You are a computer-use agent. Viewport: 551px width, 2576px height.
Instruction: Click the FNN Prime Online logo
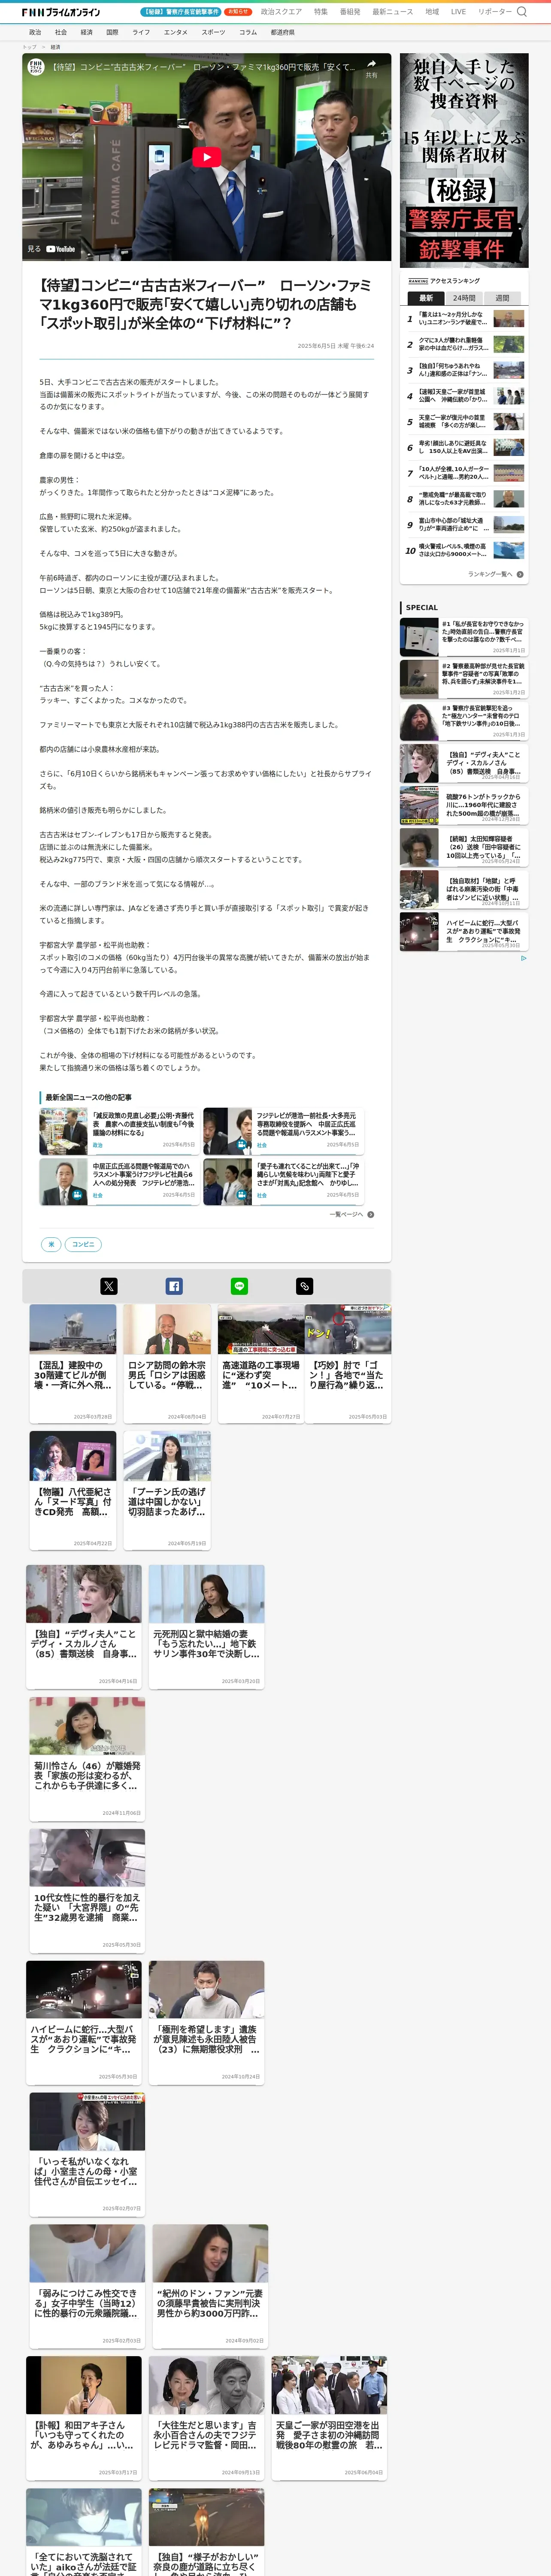point(61,12)
